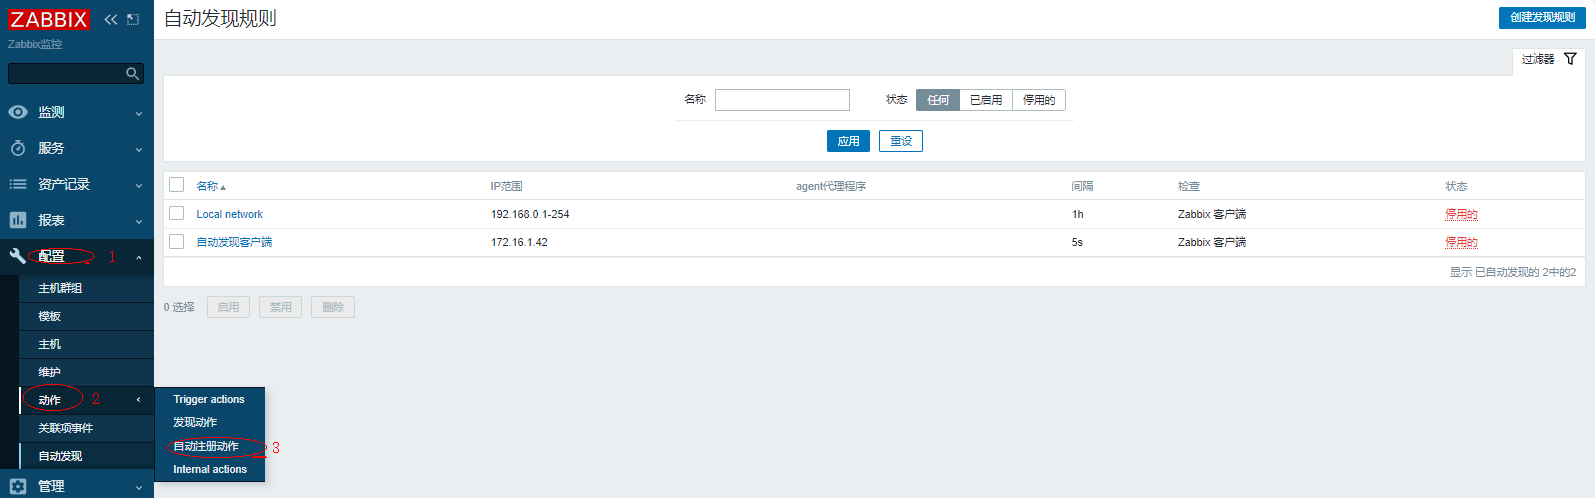Expand the 资产记录 menu chevron
The height and width of the screenshot is (498, 1595).
139,185
